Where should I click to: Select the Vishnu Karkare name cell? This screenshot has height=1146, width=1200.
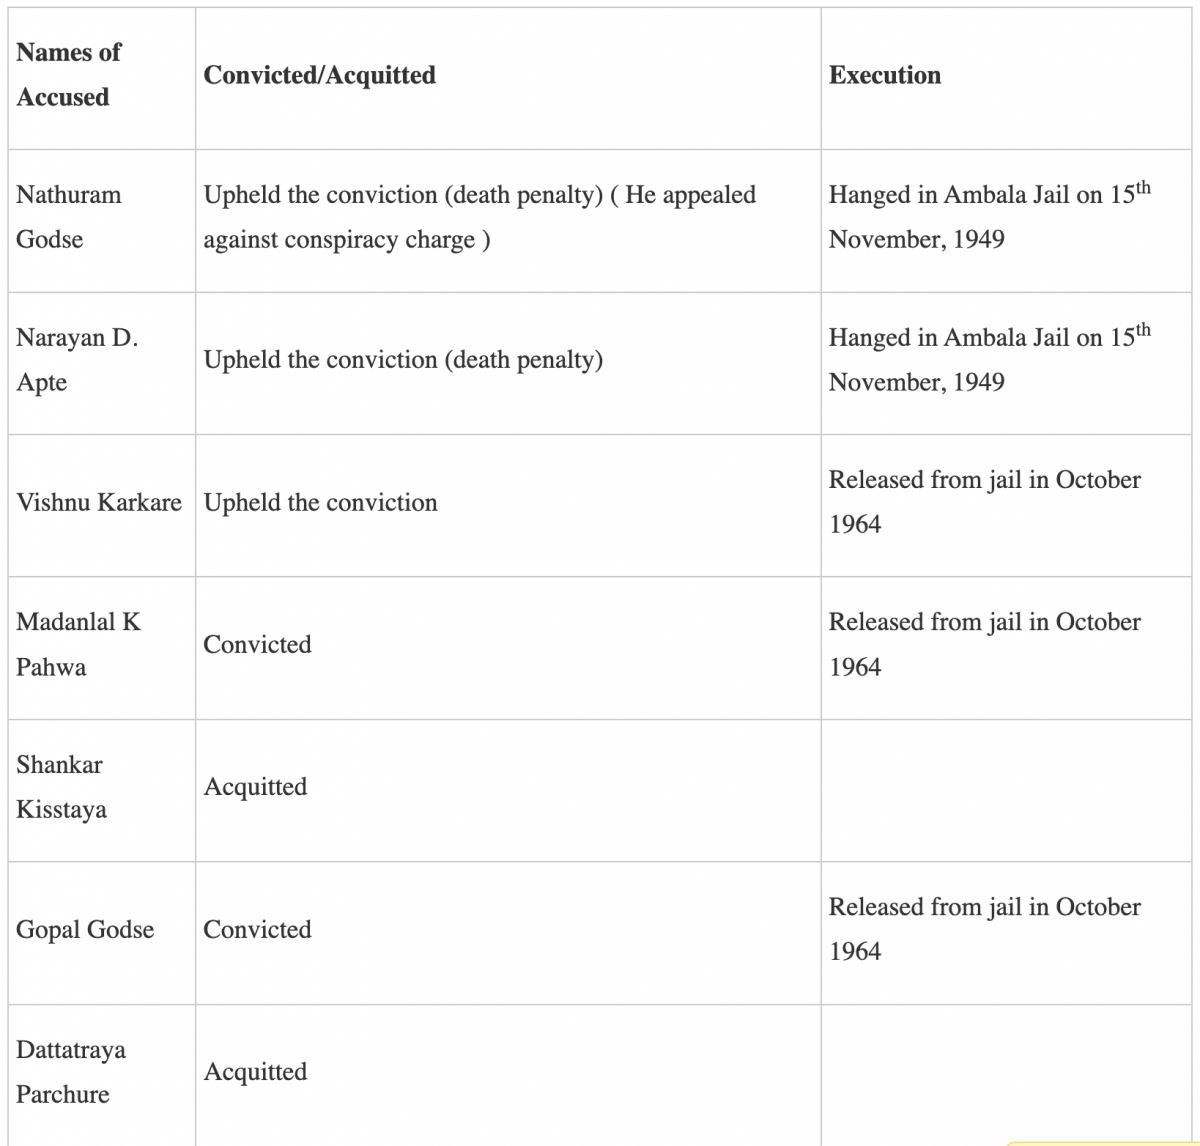pyautogui.click(x=99, y=502)
